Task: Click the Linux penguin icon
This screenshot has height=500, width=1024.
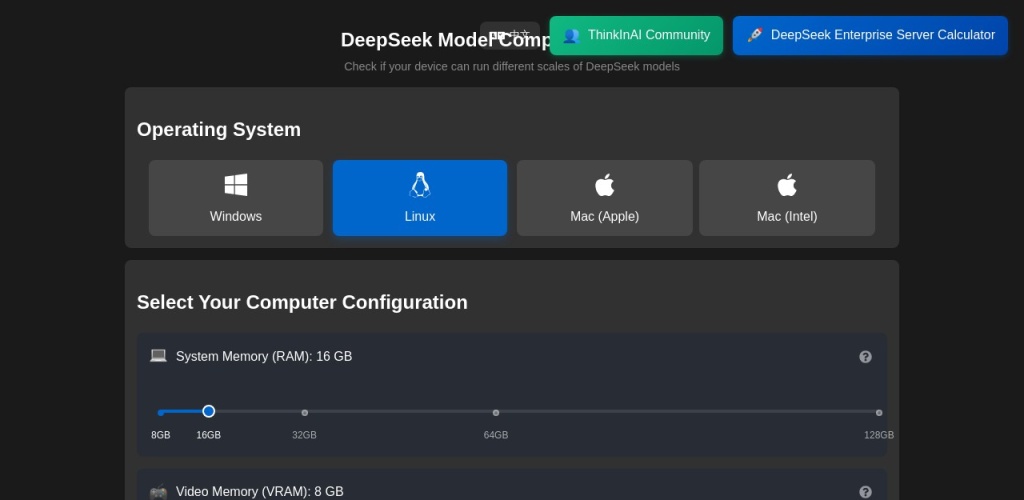Action: tap(420, 185)
